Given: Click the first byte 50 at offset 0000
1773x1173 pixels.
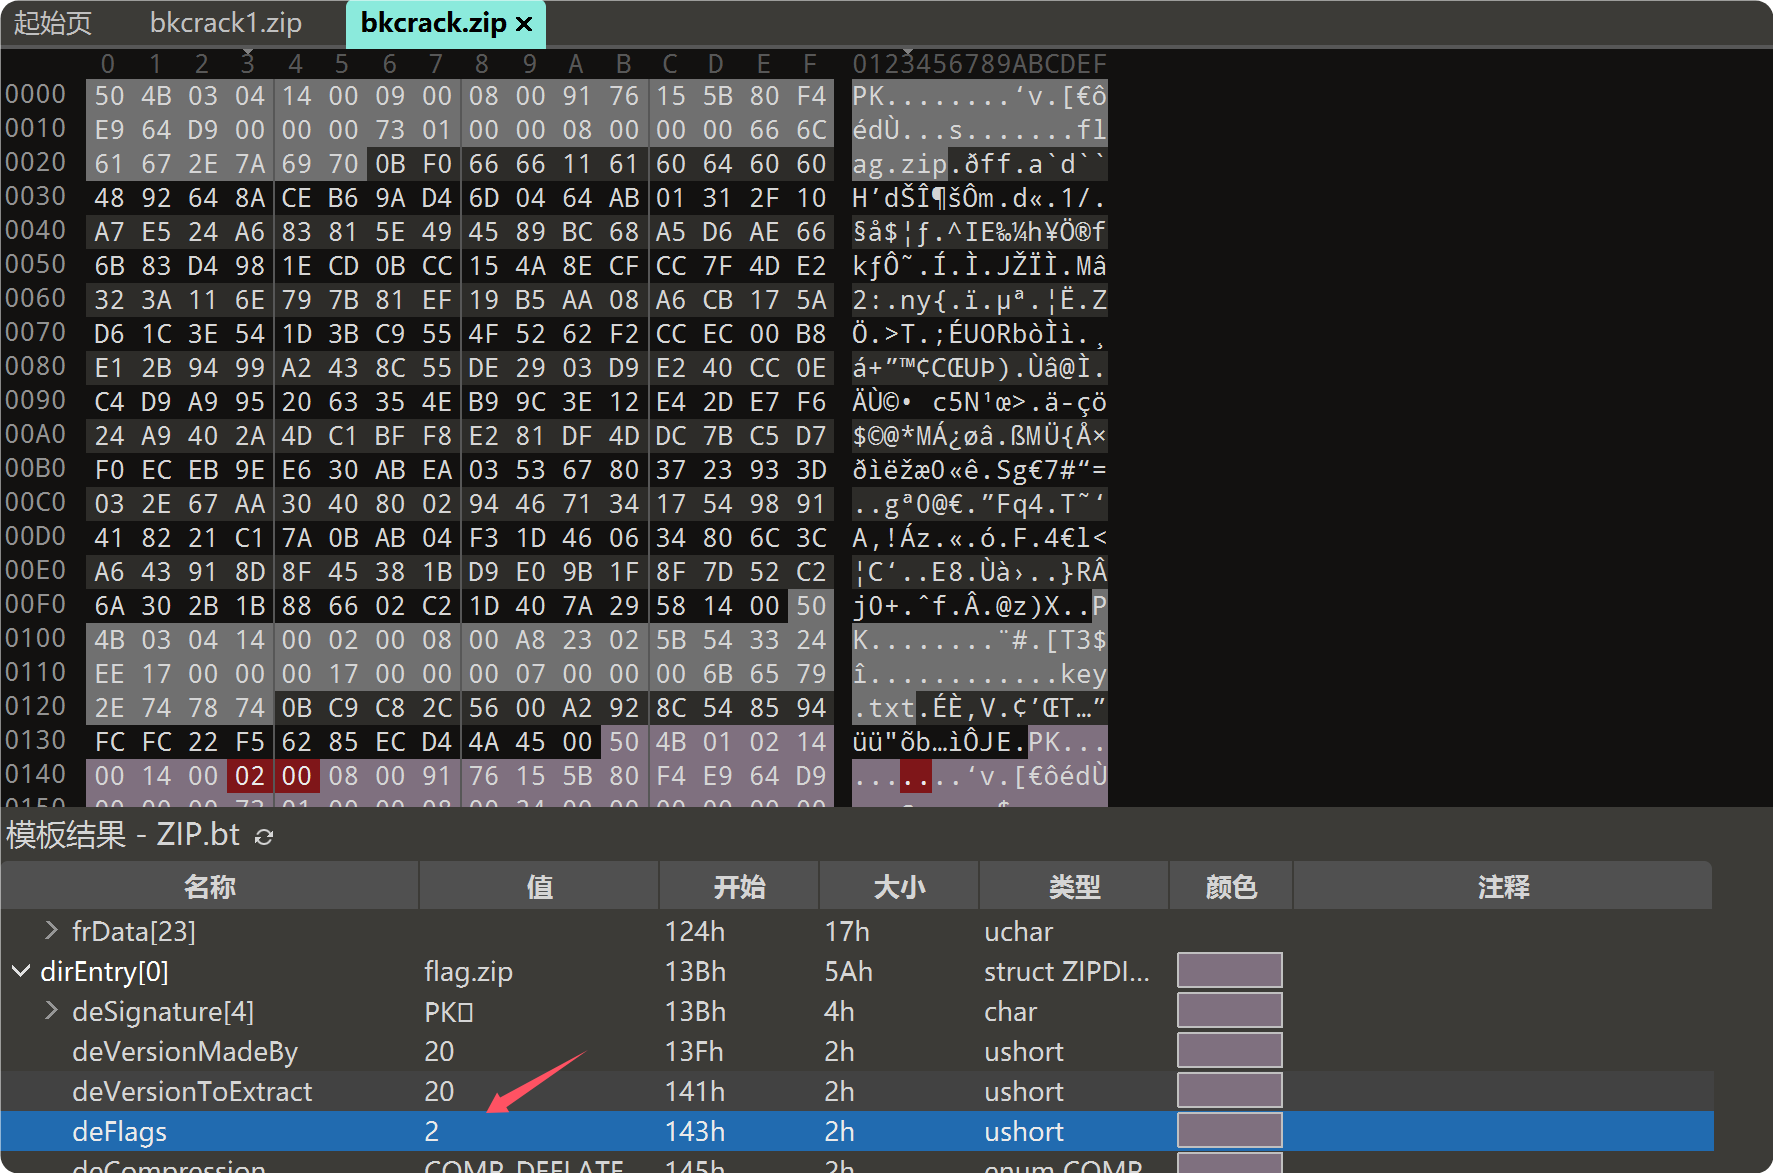Looking at the screenshot, I should [109, 96].
